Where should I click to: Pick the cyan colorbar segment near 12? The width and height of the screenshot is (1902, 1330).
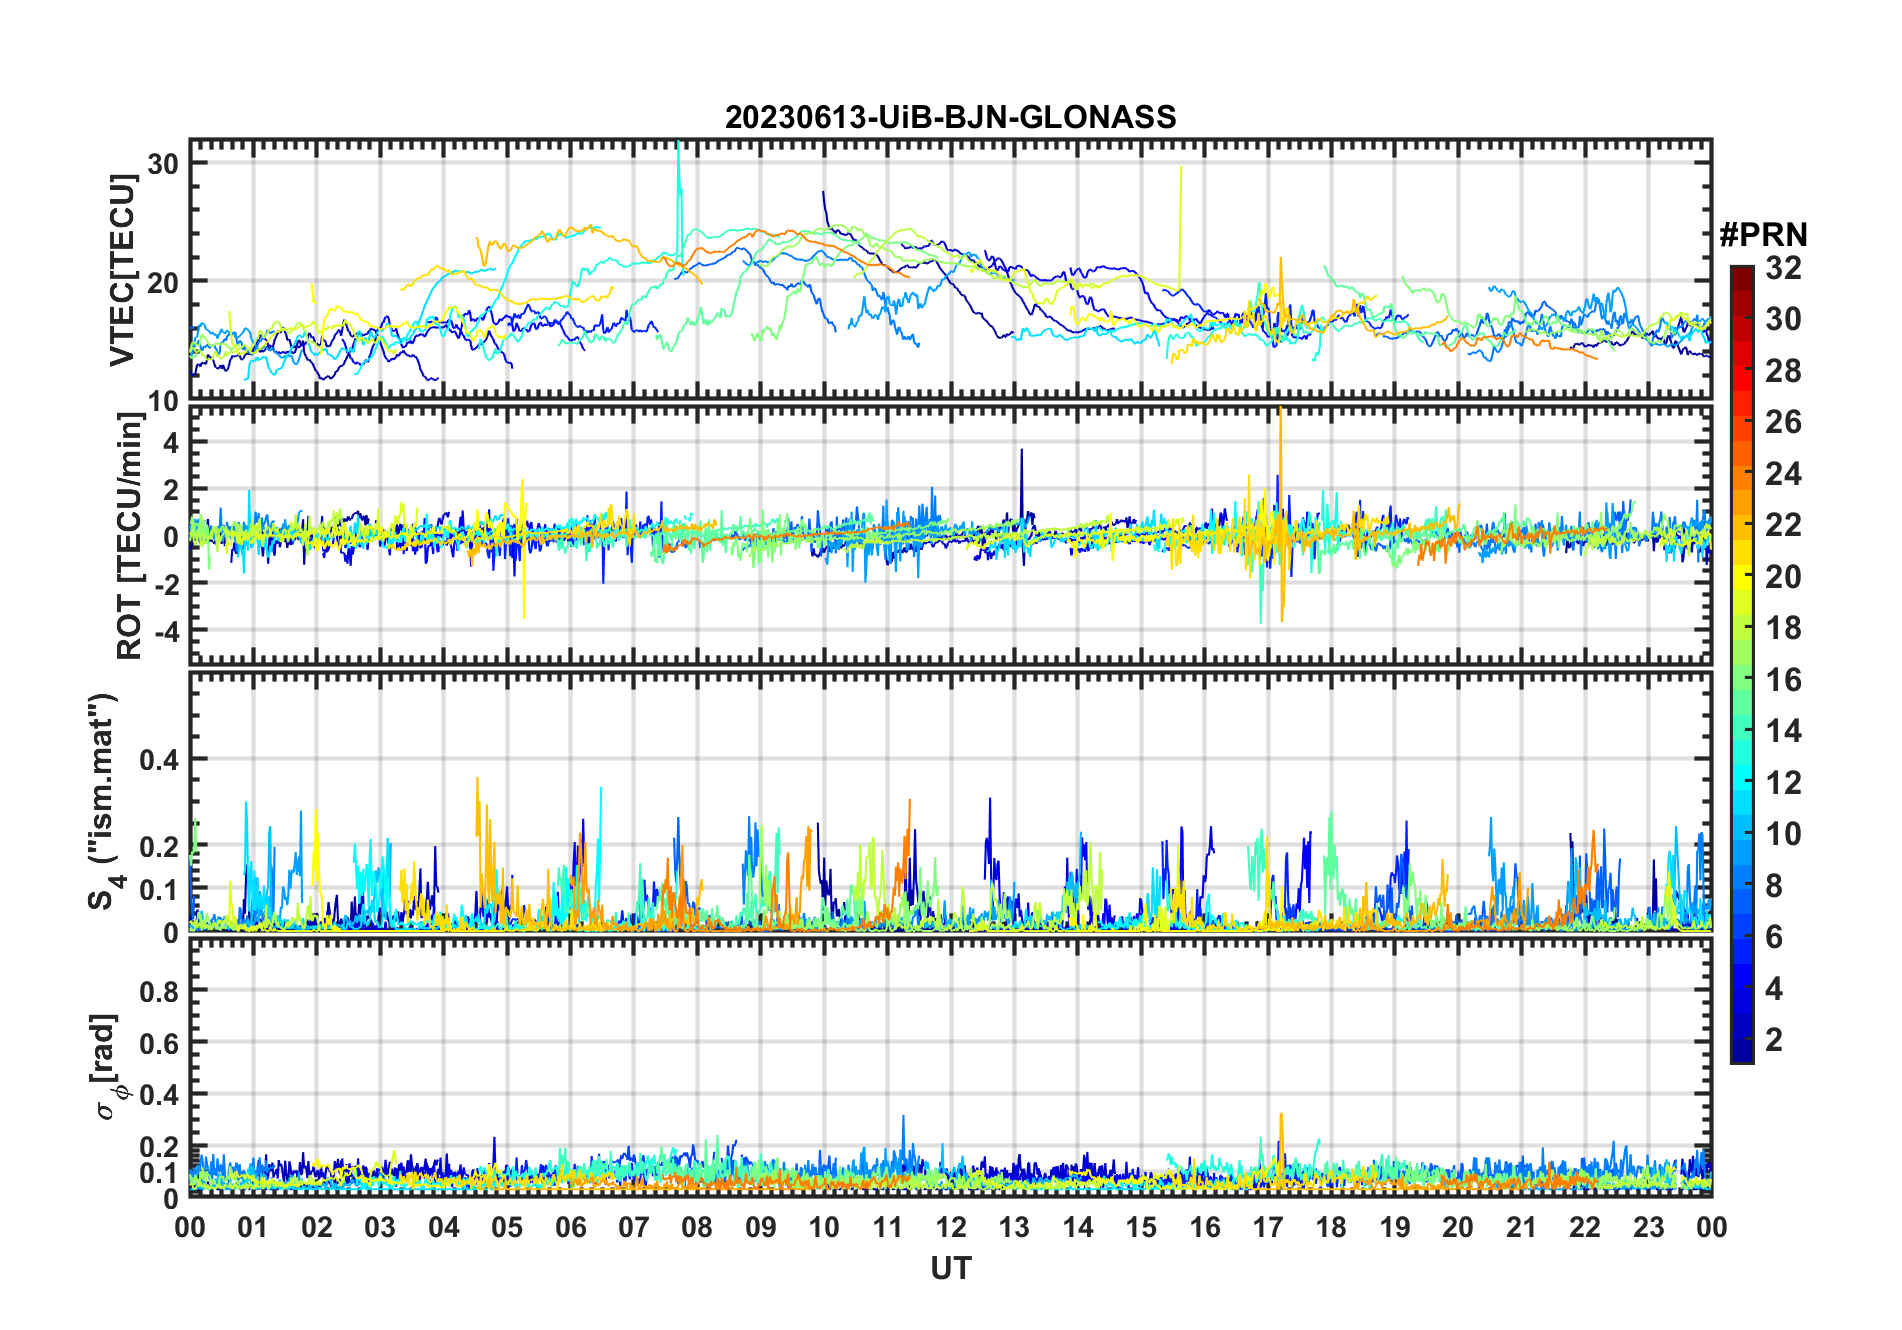1741,783
